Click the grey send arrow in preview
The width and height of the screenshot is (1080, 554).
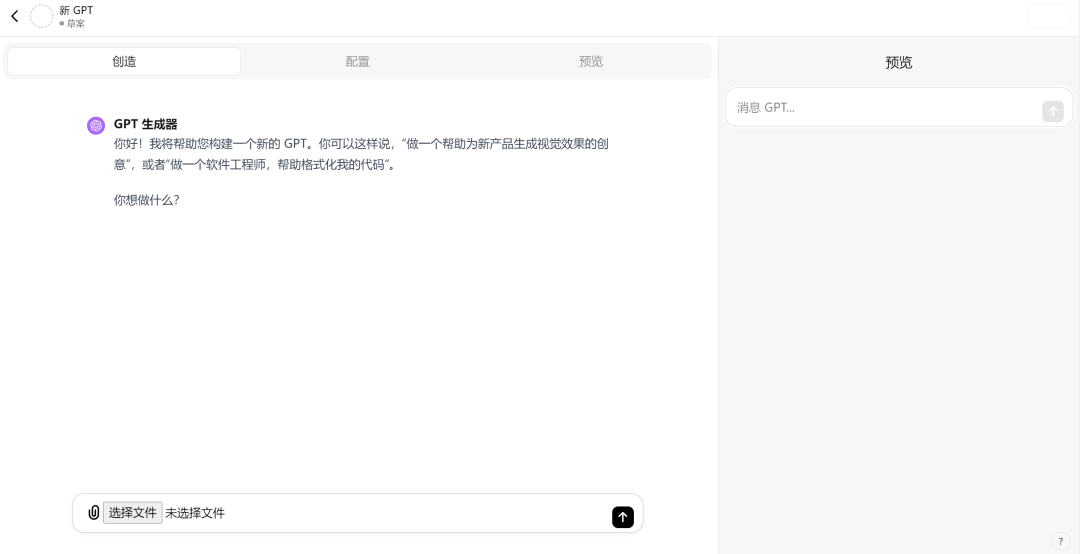(x=1052, y=111)
